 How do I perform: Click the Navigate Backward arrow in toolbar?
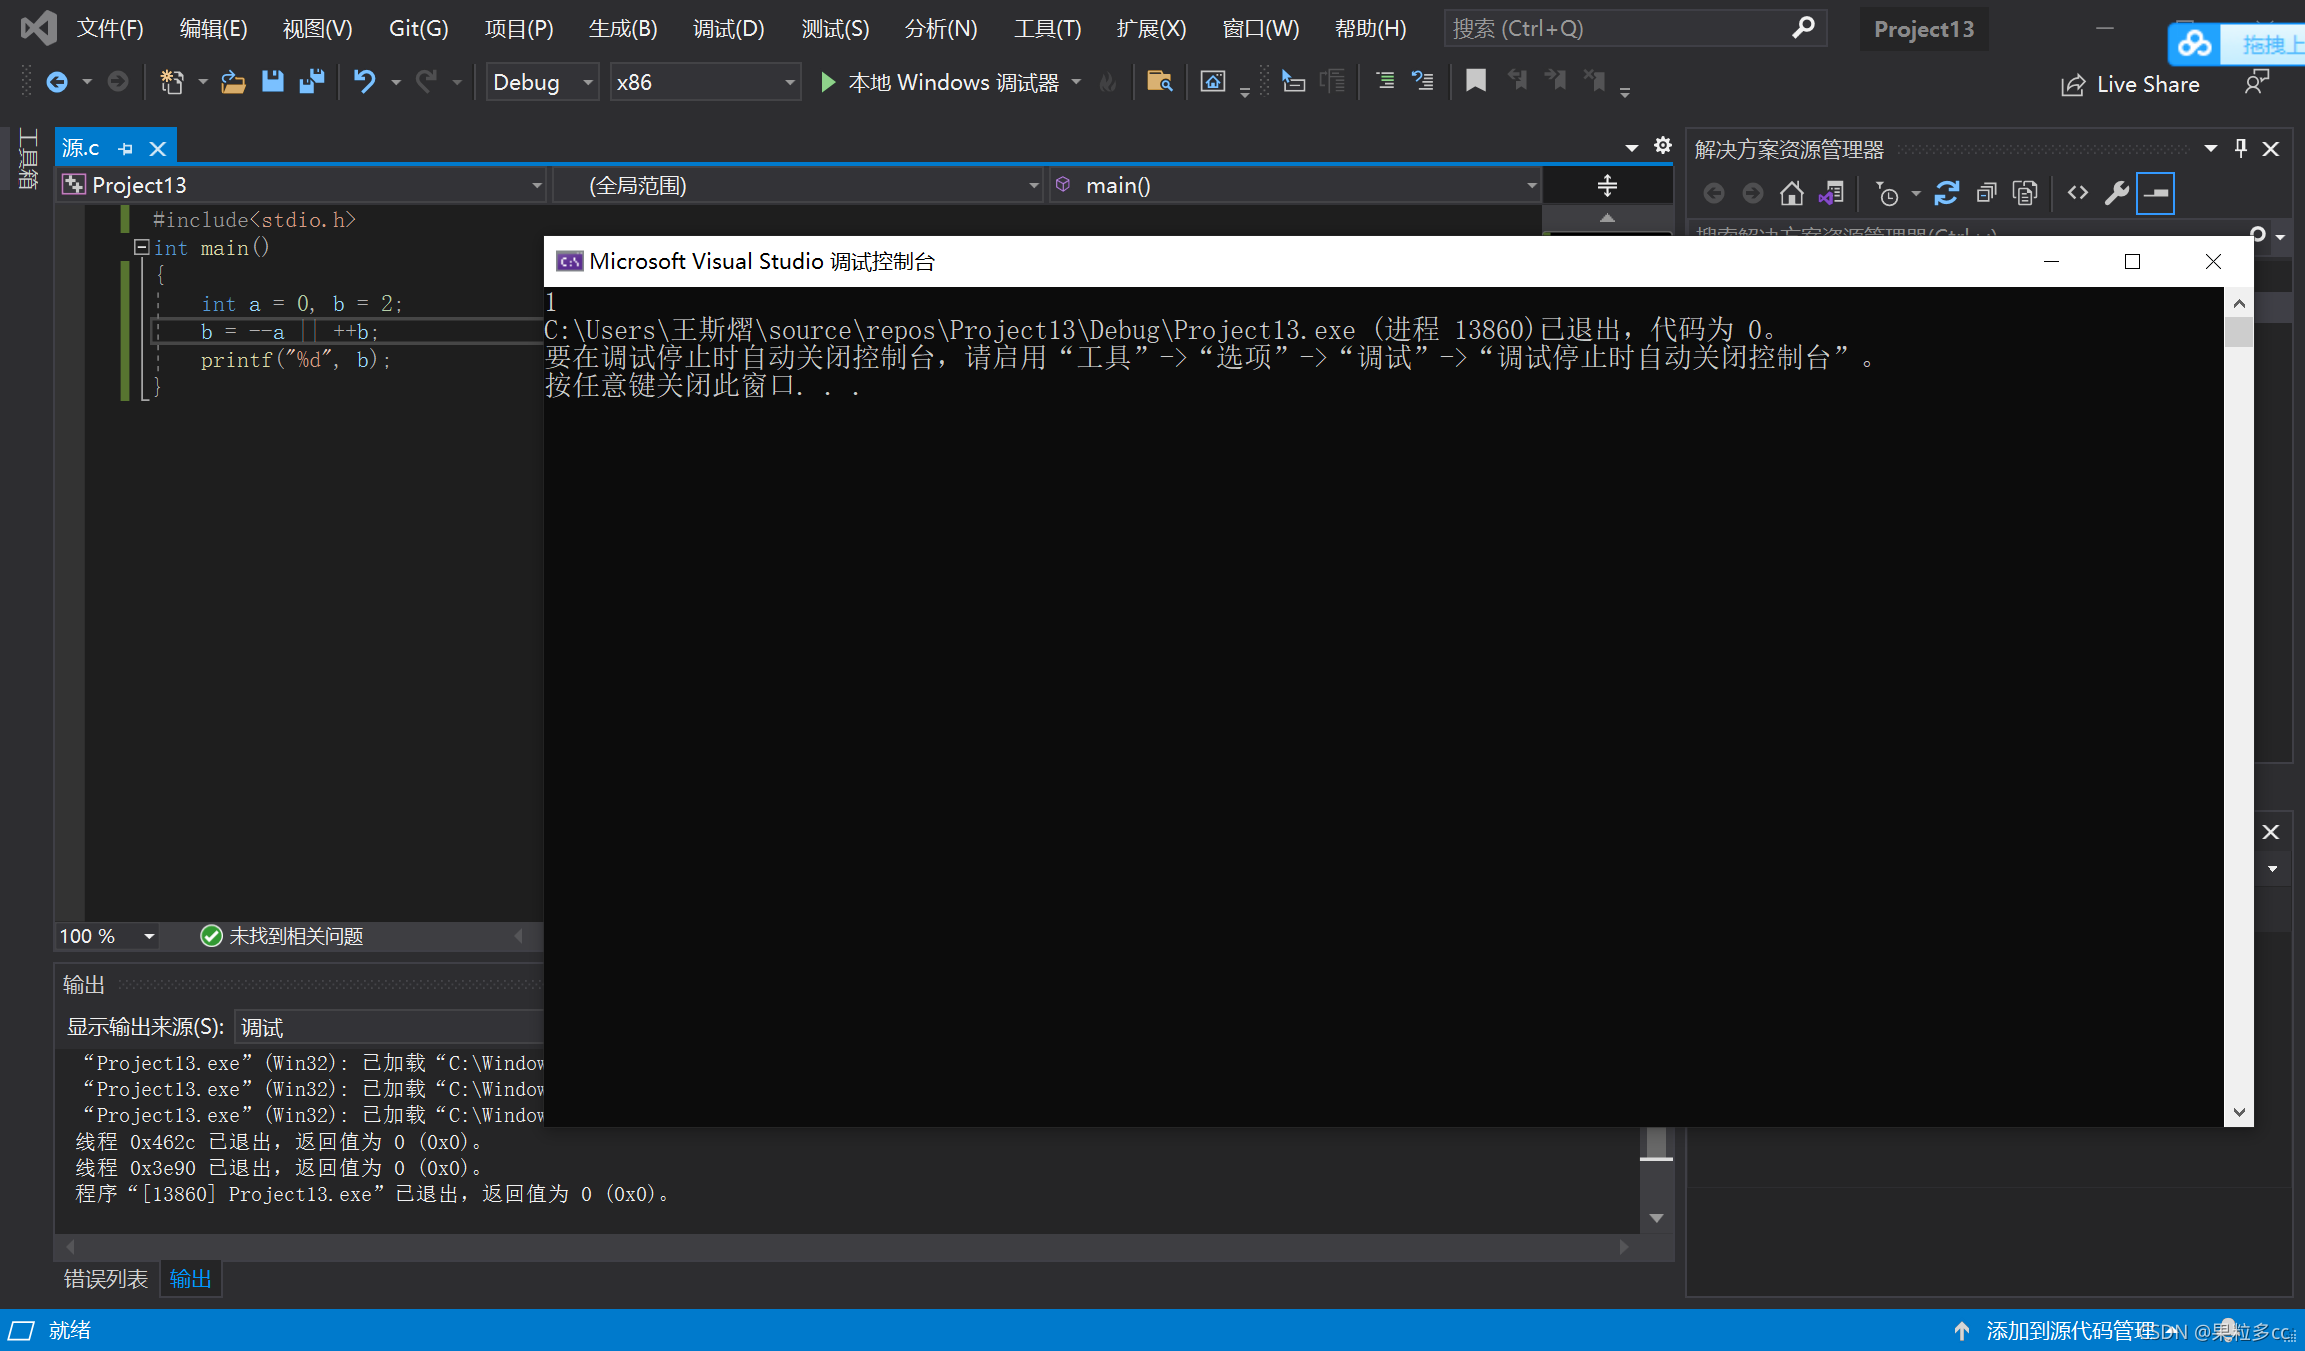tap(57, 82)
